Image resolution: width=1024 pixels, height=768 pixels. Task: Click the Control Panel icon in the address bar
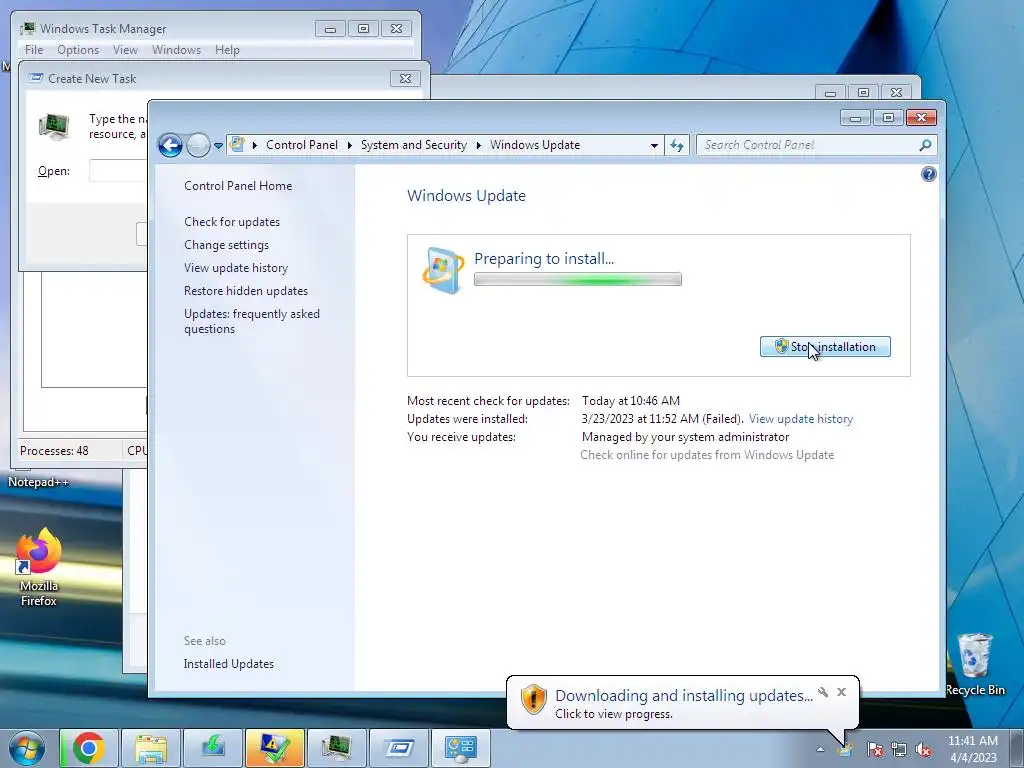tap(238, 144)
